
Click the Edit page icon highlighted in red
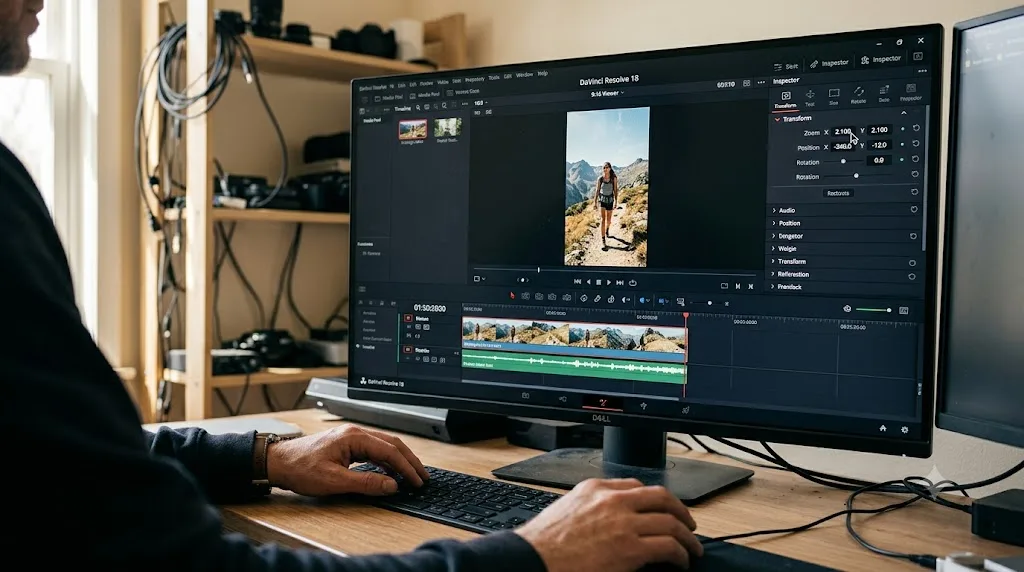[x=602, y=404]
